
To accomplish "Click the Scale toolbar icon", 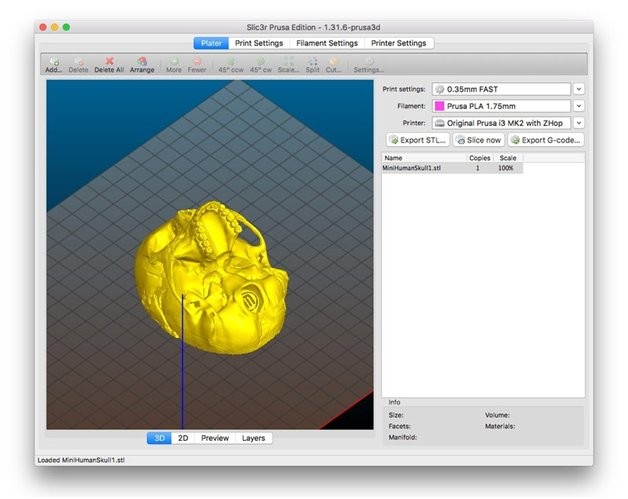I will (x=288, y=65).
